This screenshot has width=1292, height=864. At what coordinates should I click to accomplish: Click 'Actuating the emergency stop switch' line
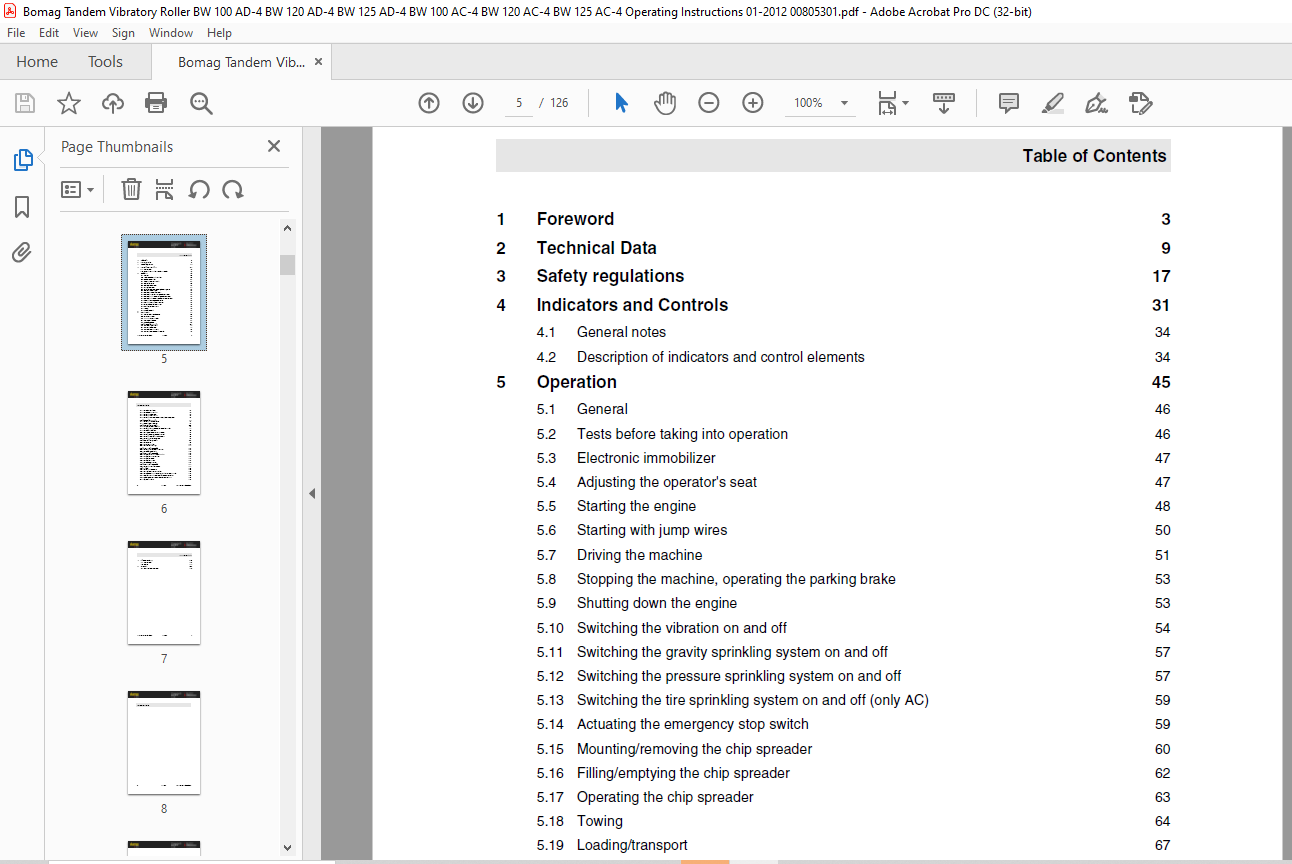click(693, 724)
